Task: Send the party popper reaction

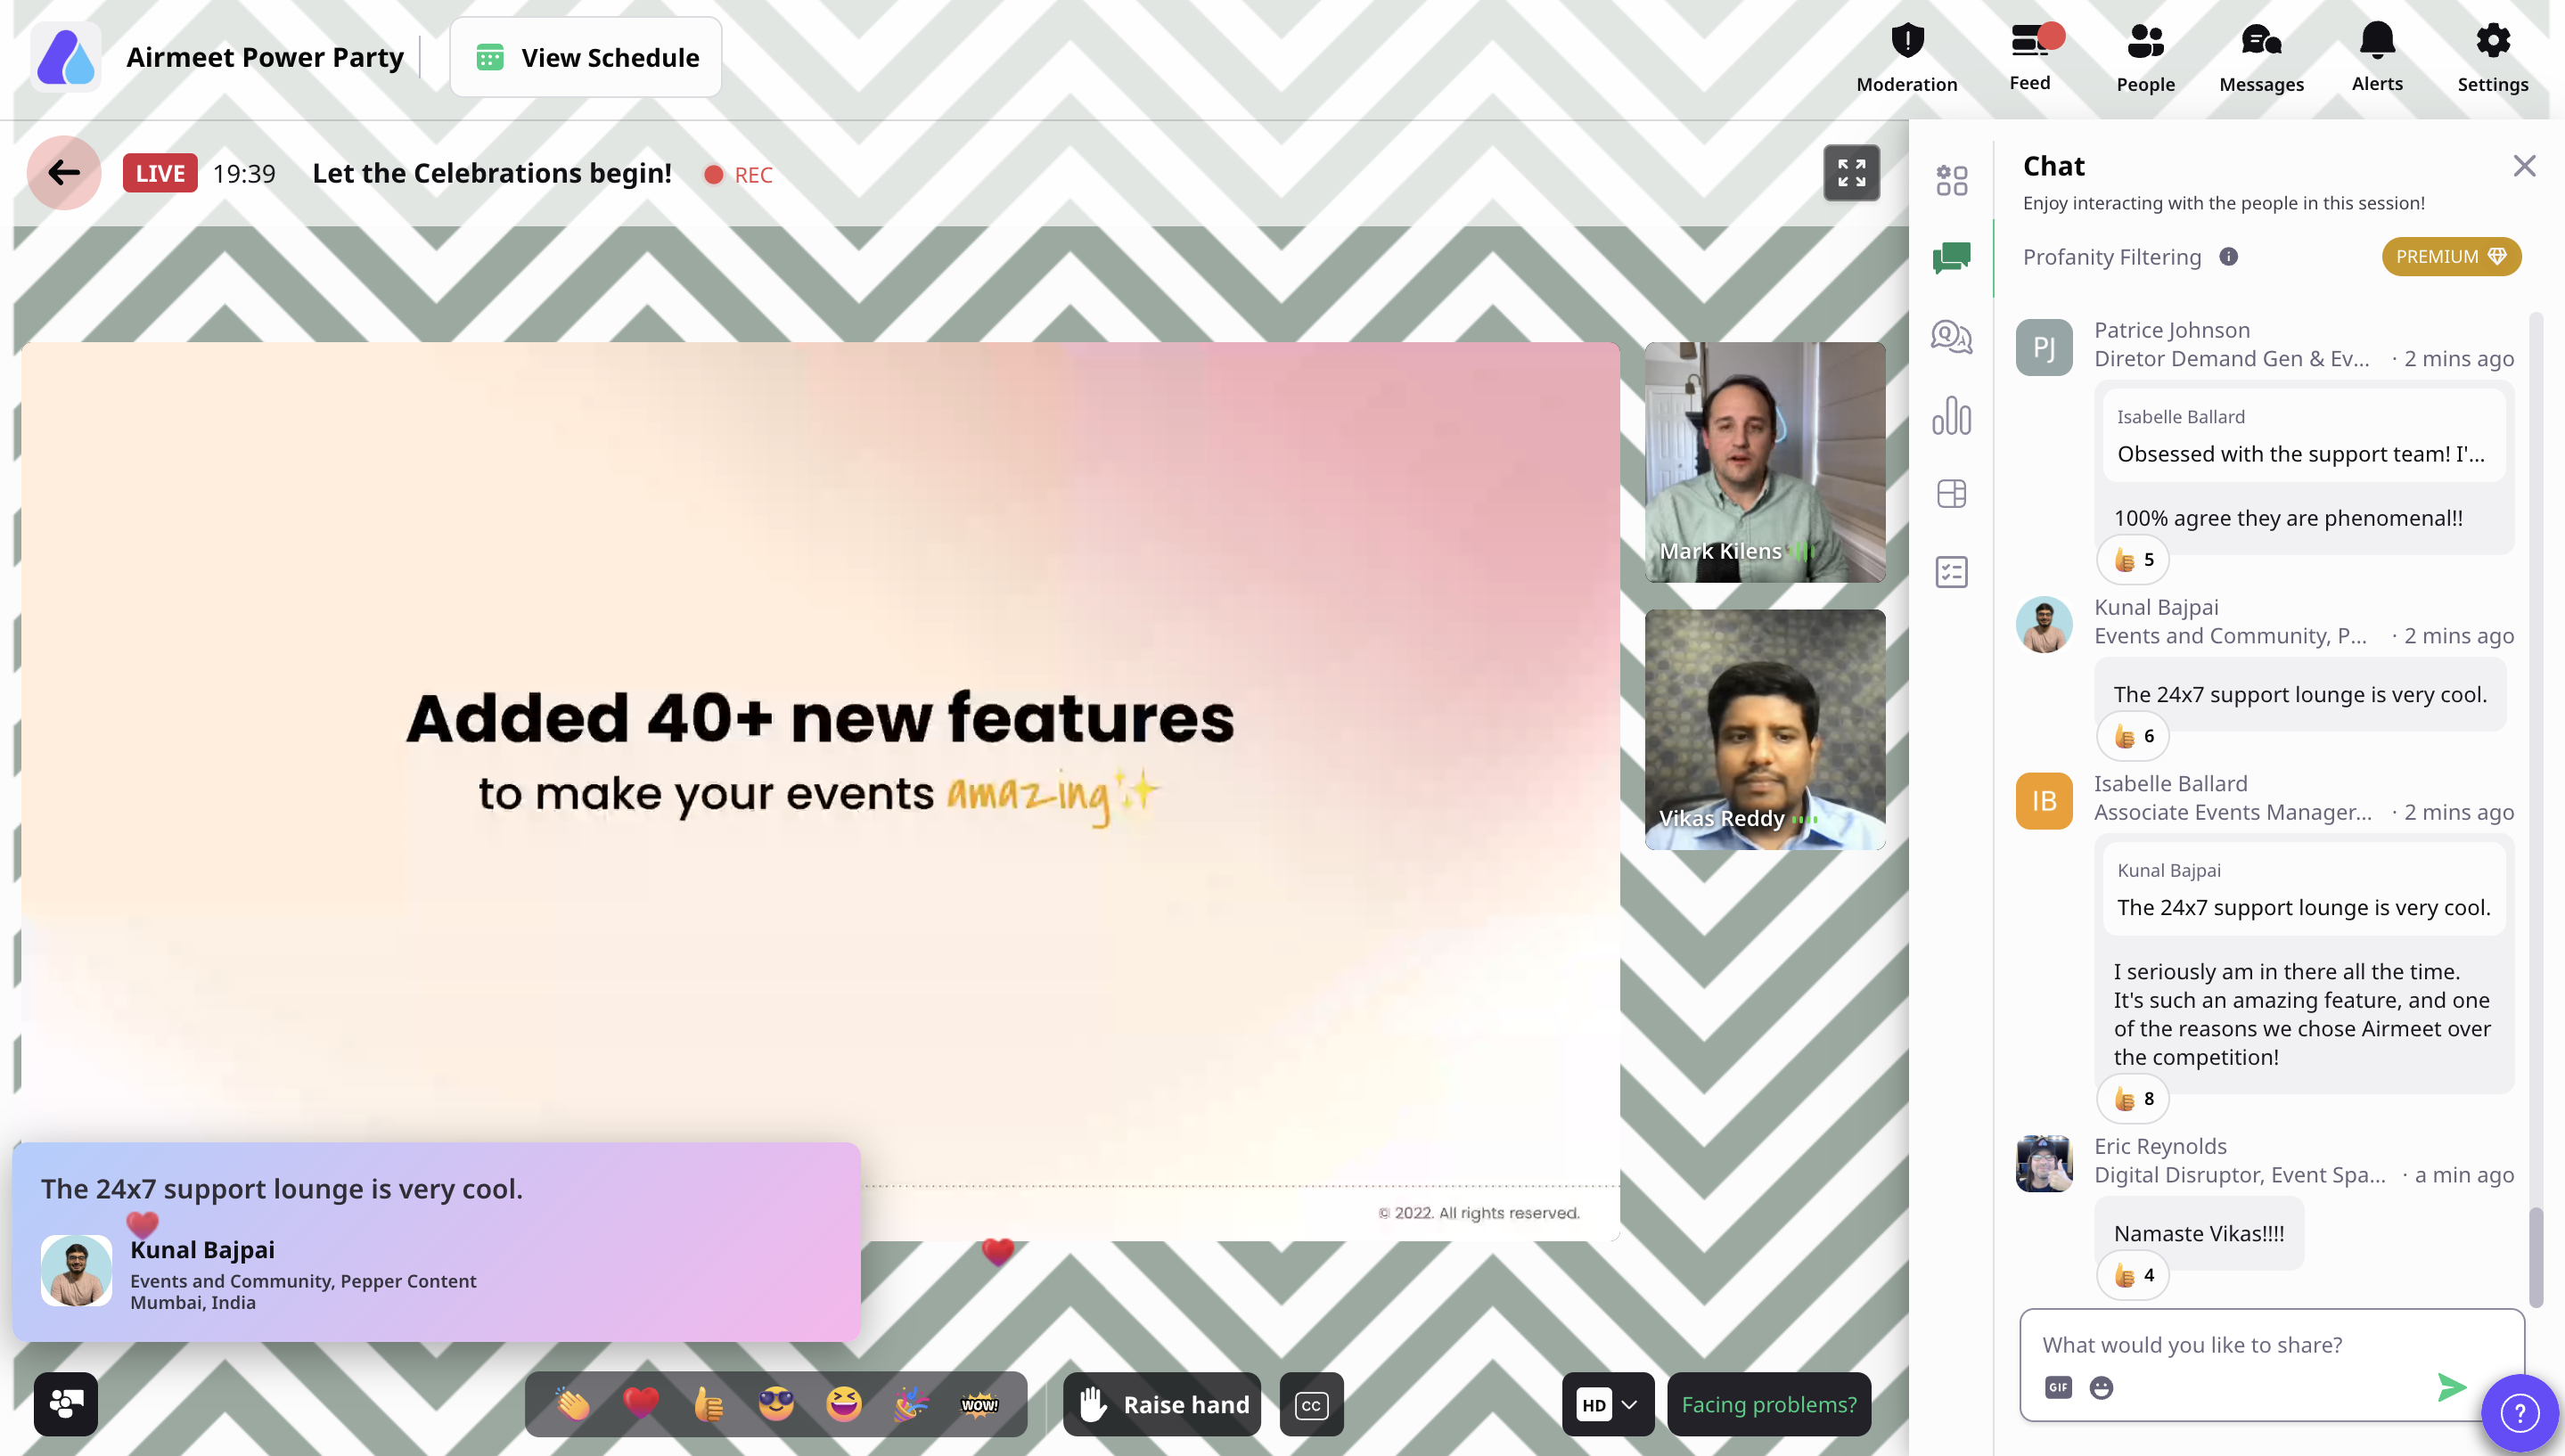Action: point(911,1404)
